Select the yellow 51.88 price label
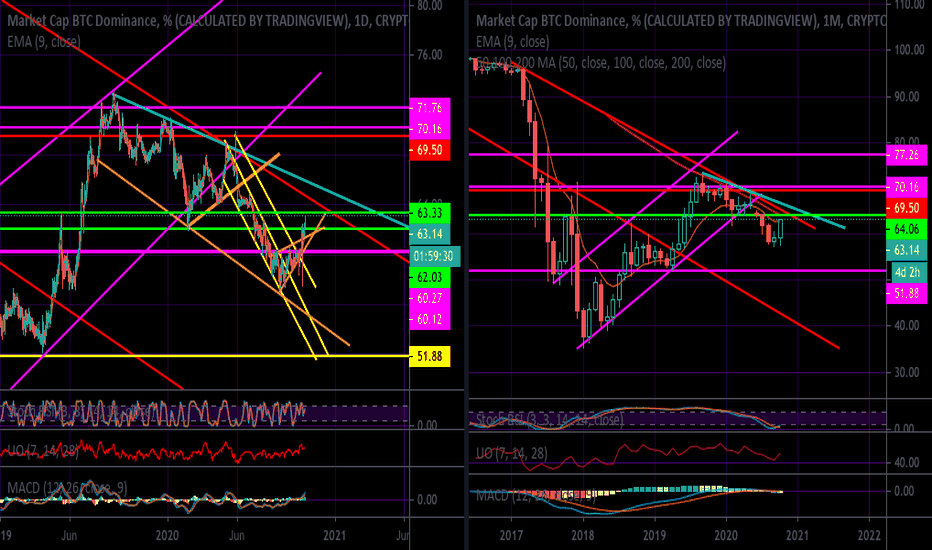This screenshot has width=932, height=550. tap(430, 356)
